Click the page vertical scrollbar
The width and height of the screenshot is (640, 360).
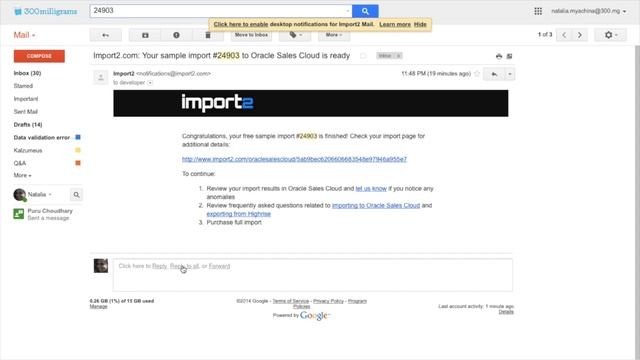point(637,202)
